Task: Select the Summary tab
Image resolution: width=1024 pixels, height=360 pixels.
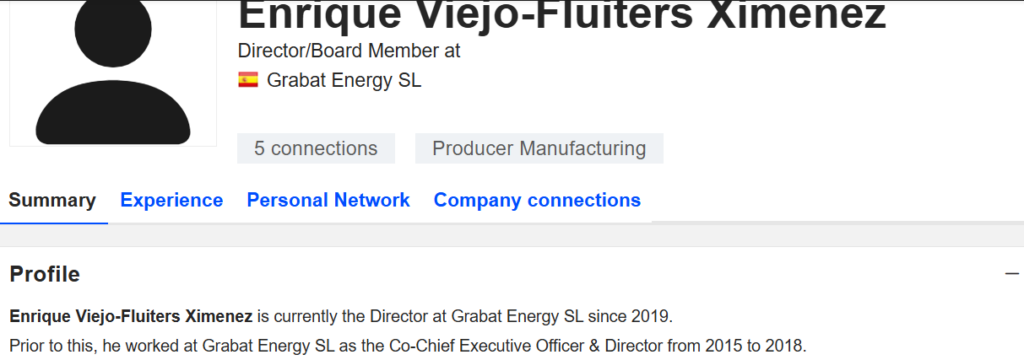Action: pyautogui.click(x=52, y=200)
